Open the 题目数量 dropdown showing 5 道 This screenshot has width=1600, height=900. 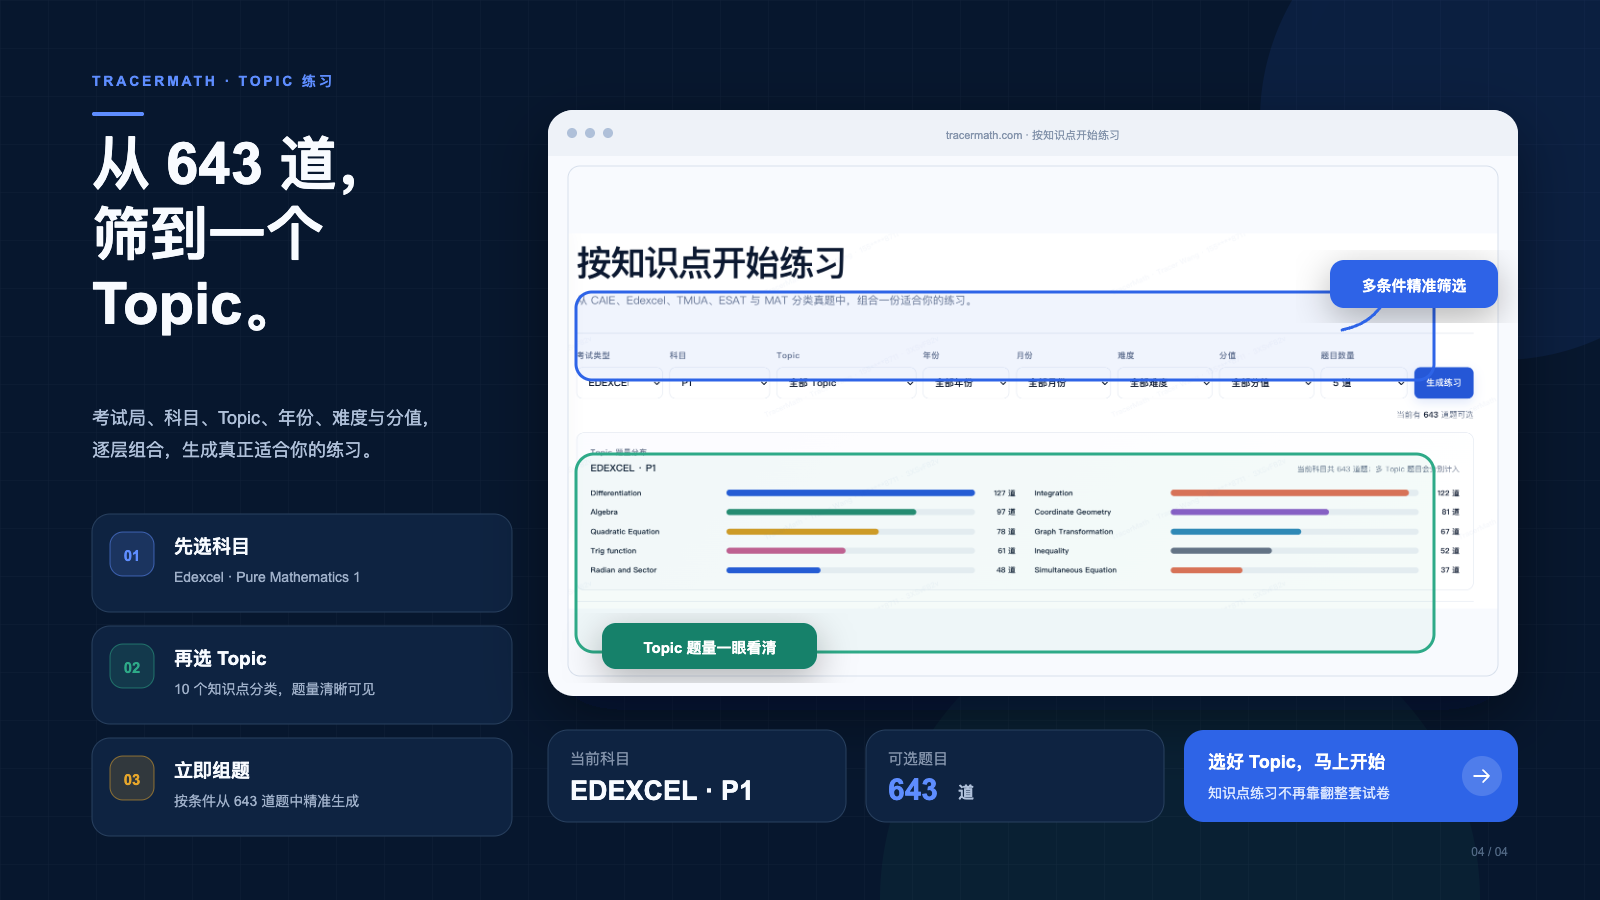tap(1364, 383)
